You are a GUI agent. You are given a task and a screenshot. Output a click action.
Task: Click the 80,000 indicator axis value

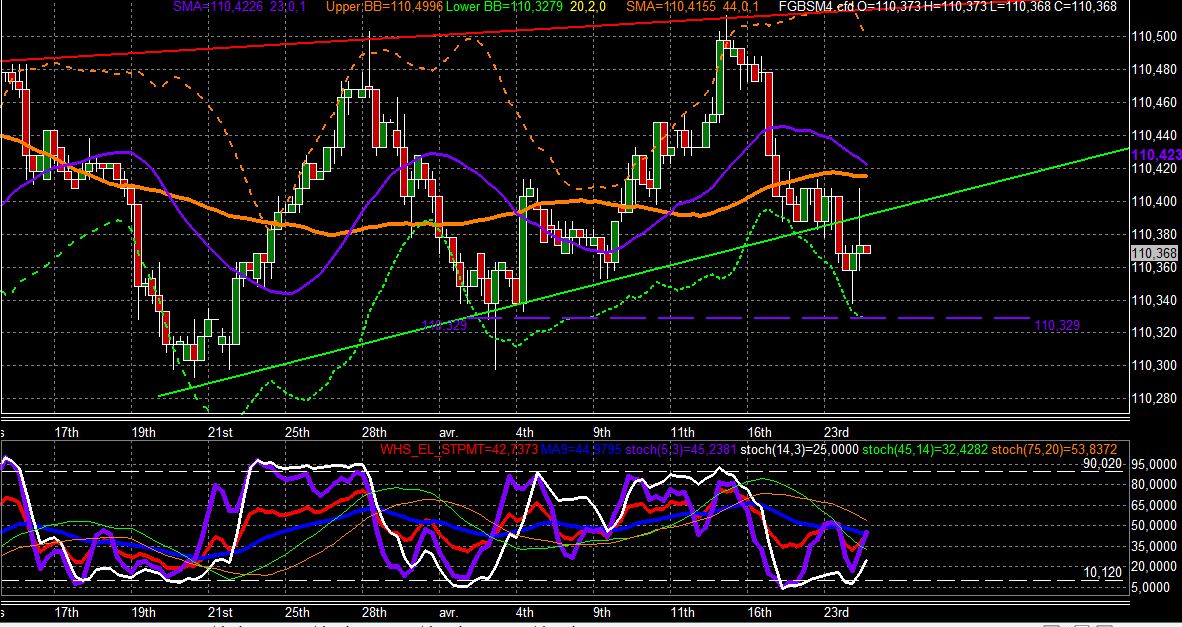pos(1153,485)
